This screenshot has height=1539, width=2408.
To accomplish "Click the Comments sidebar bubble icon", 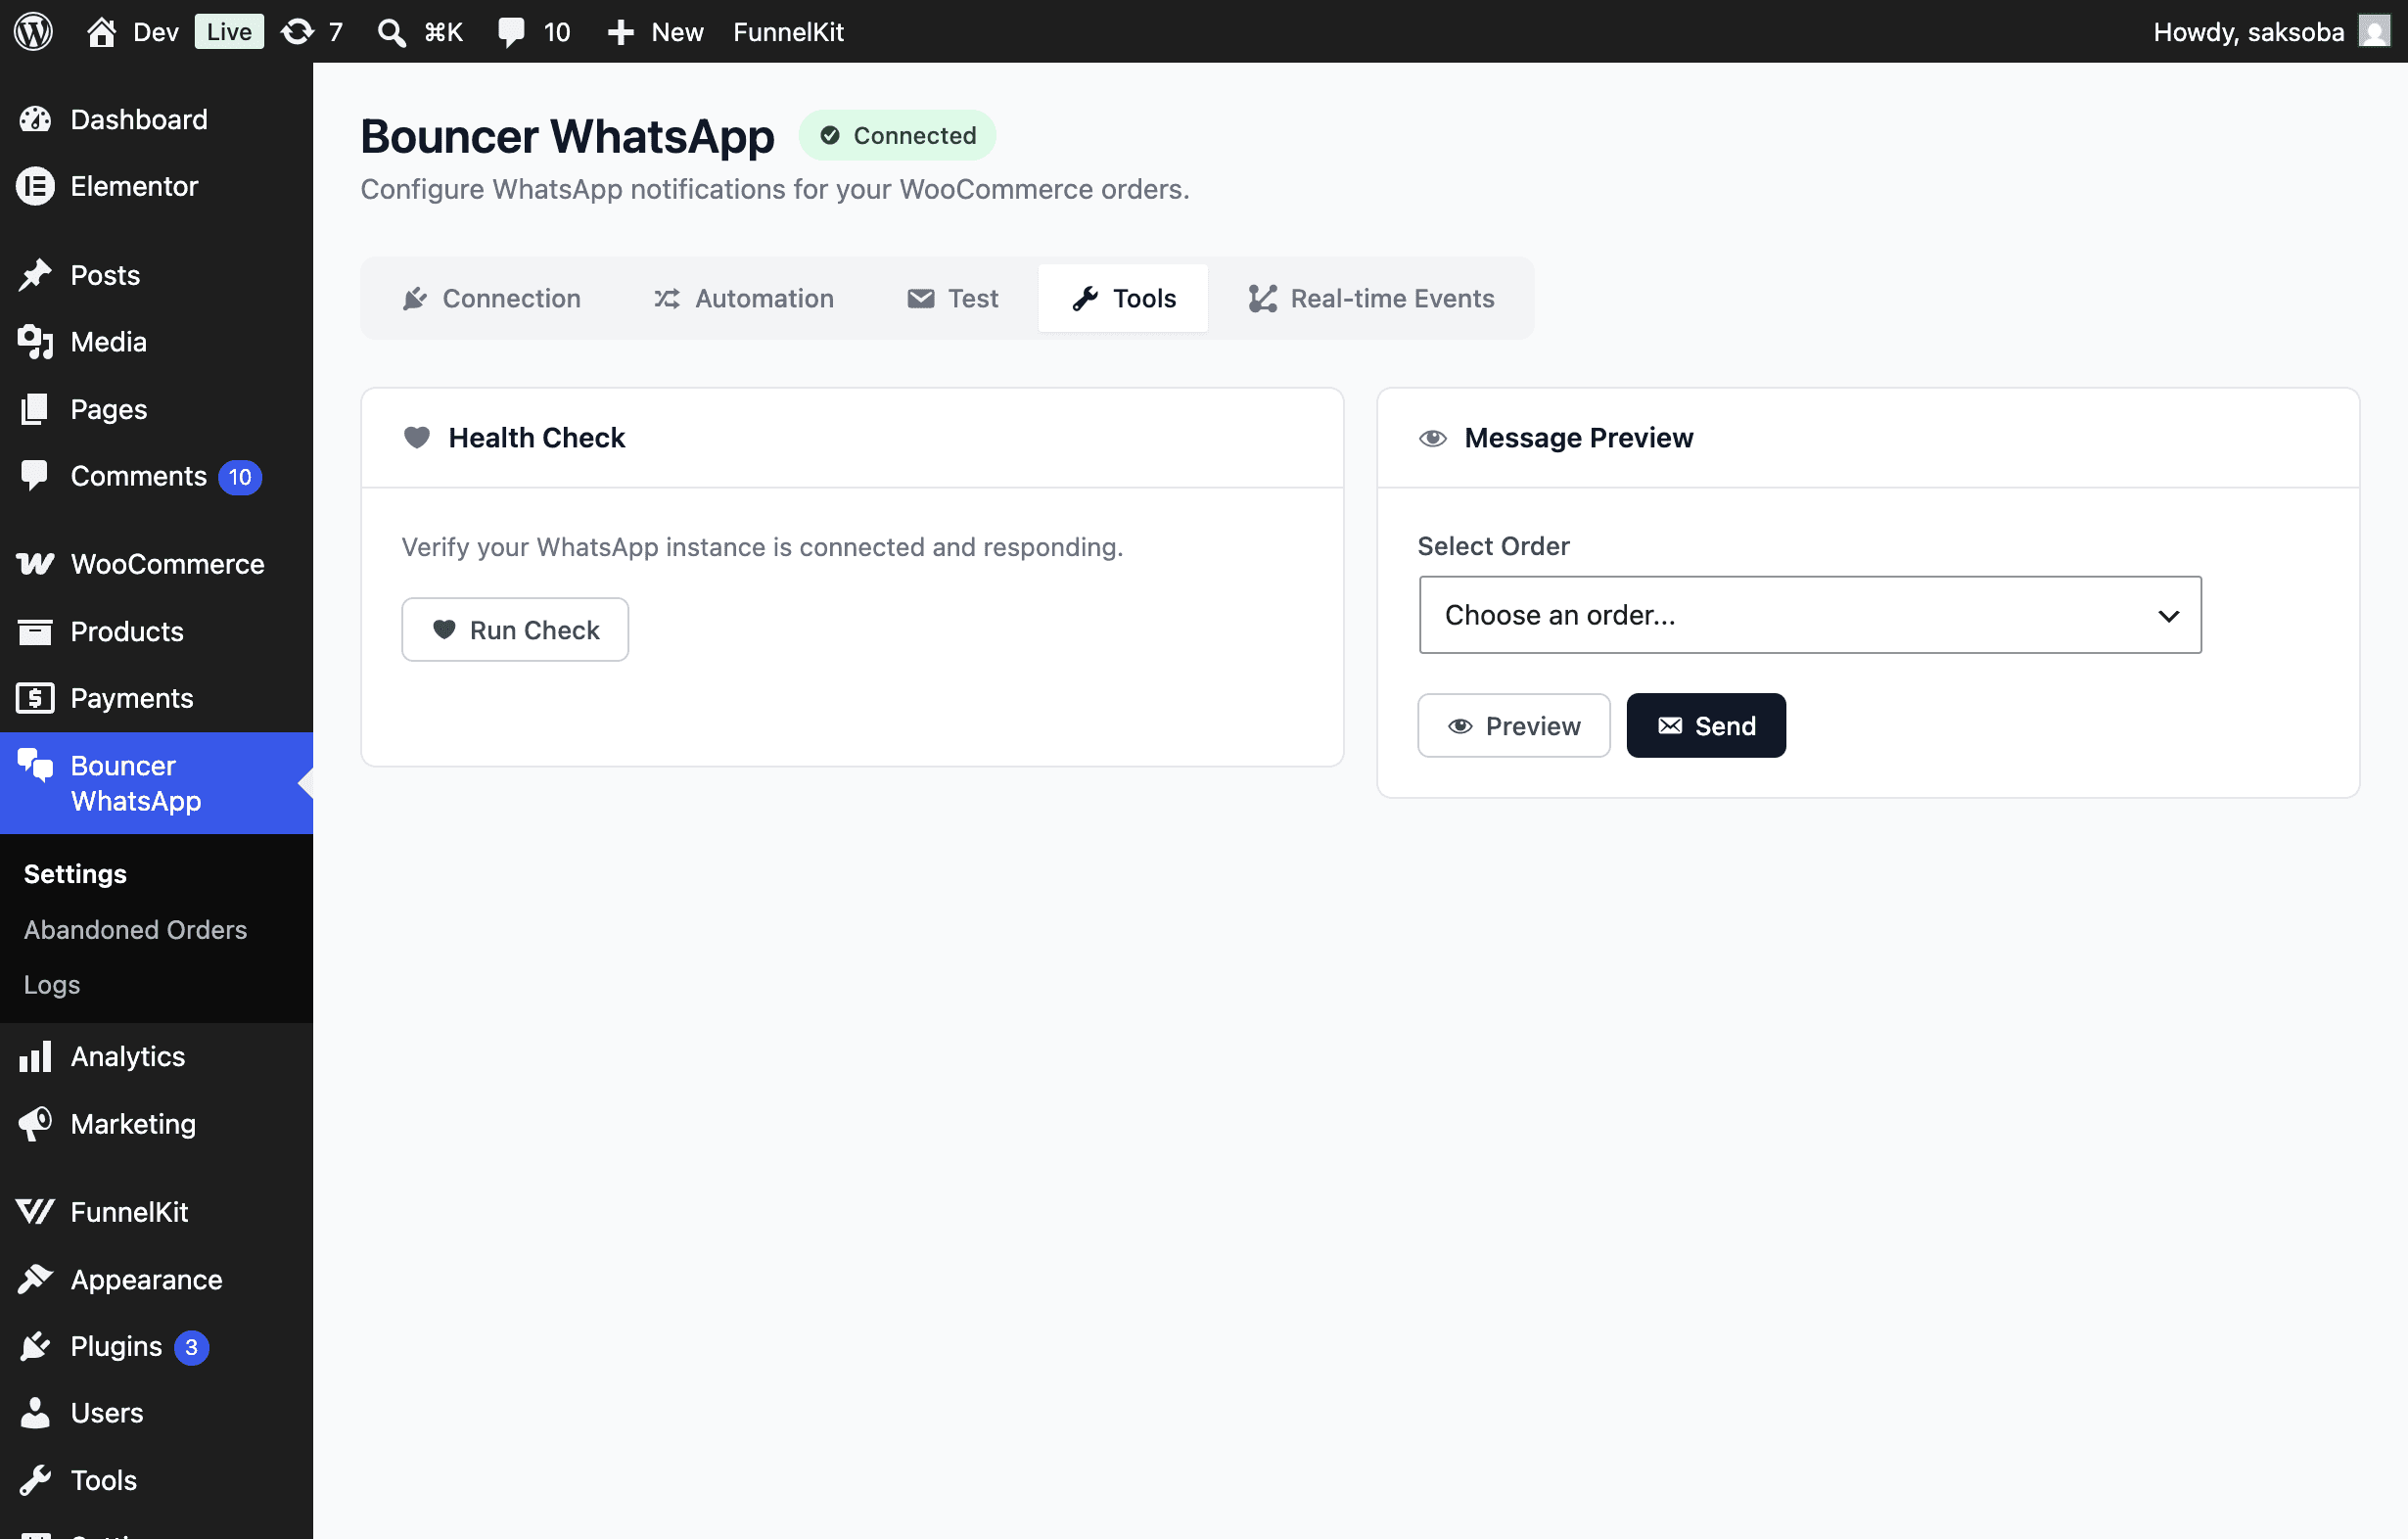I will pyautogui.click(x=35, y=476).
